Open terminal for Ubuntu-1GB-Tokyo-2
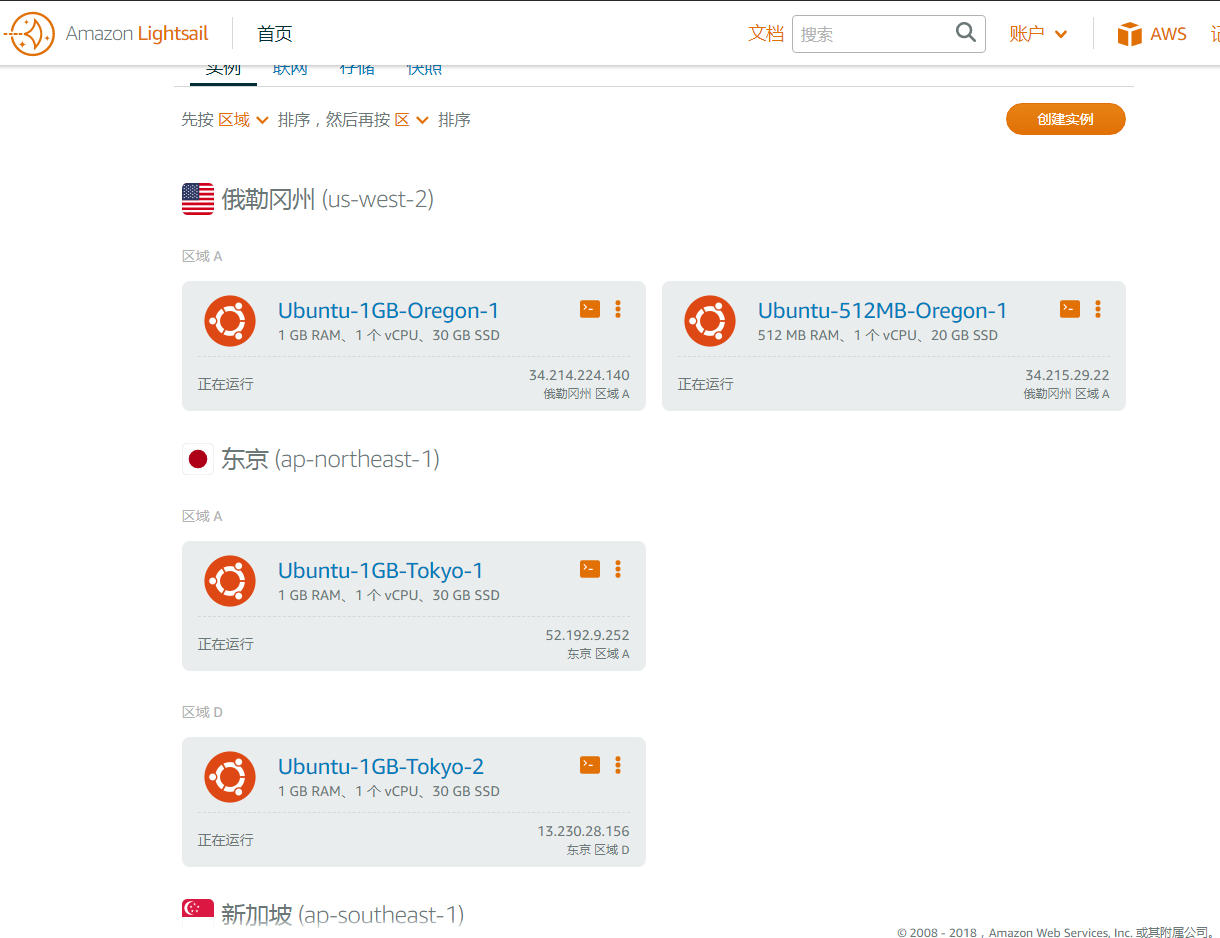 [x=590, y=765]
